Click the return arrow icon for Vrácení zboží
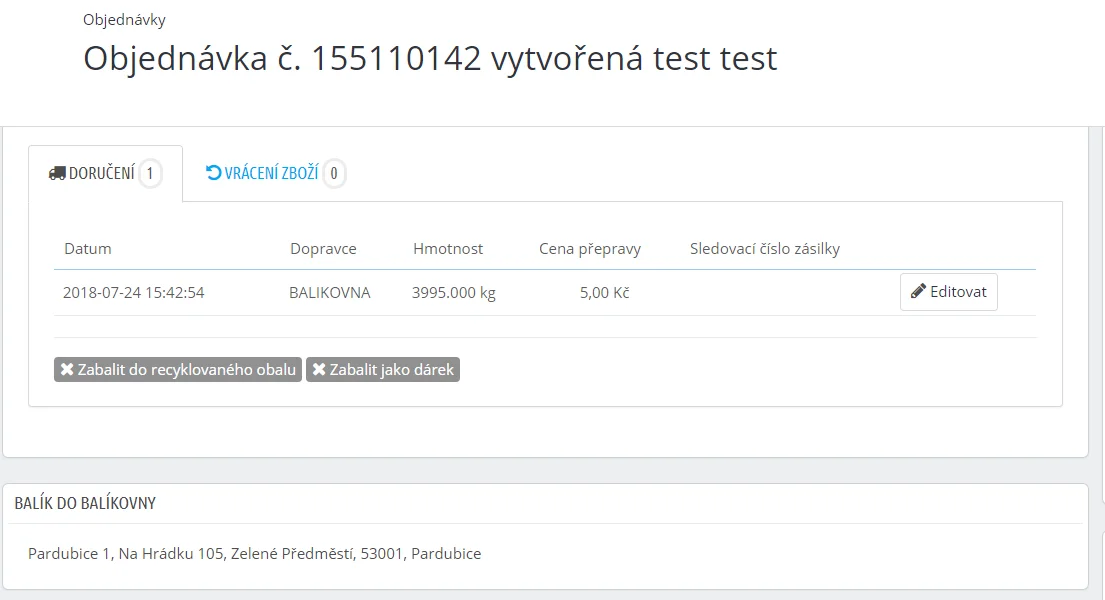 click(213, 173)
